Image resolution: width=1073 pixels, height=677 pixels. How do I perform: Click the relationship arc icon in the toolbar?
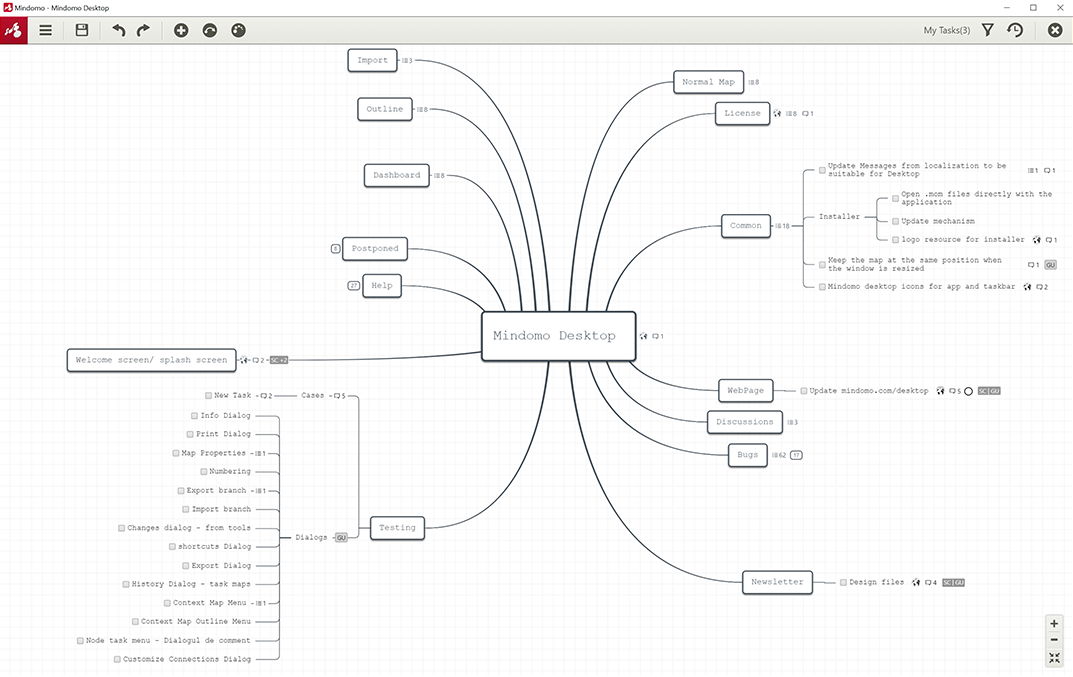210,30
